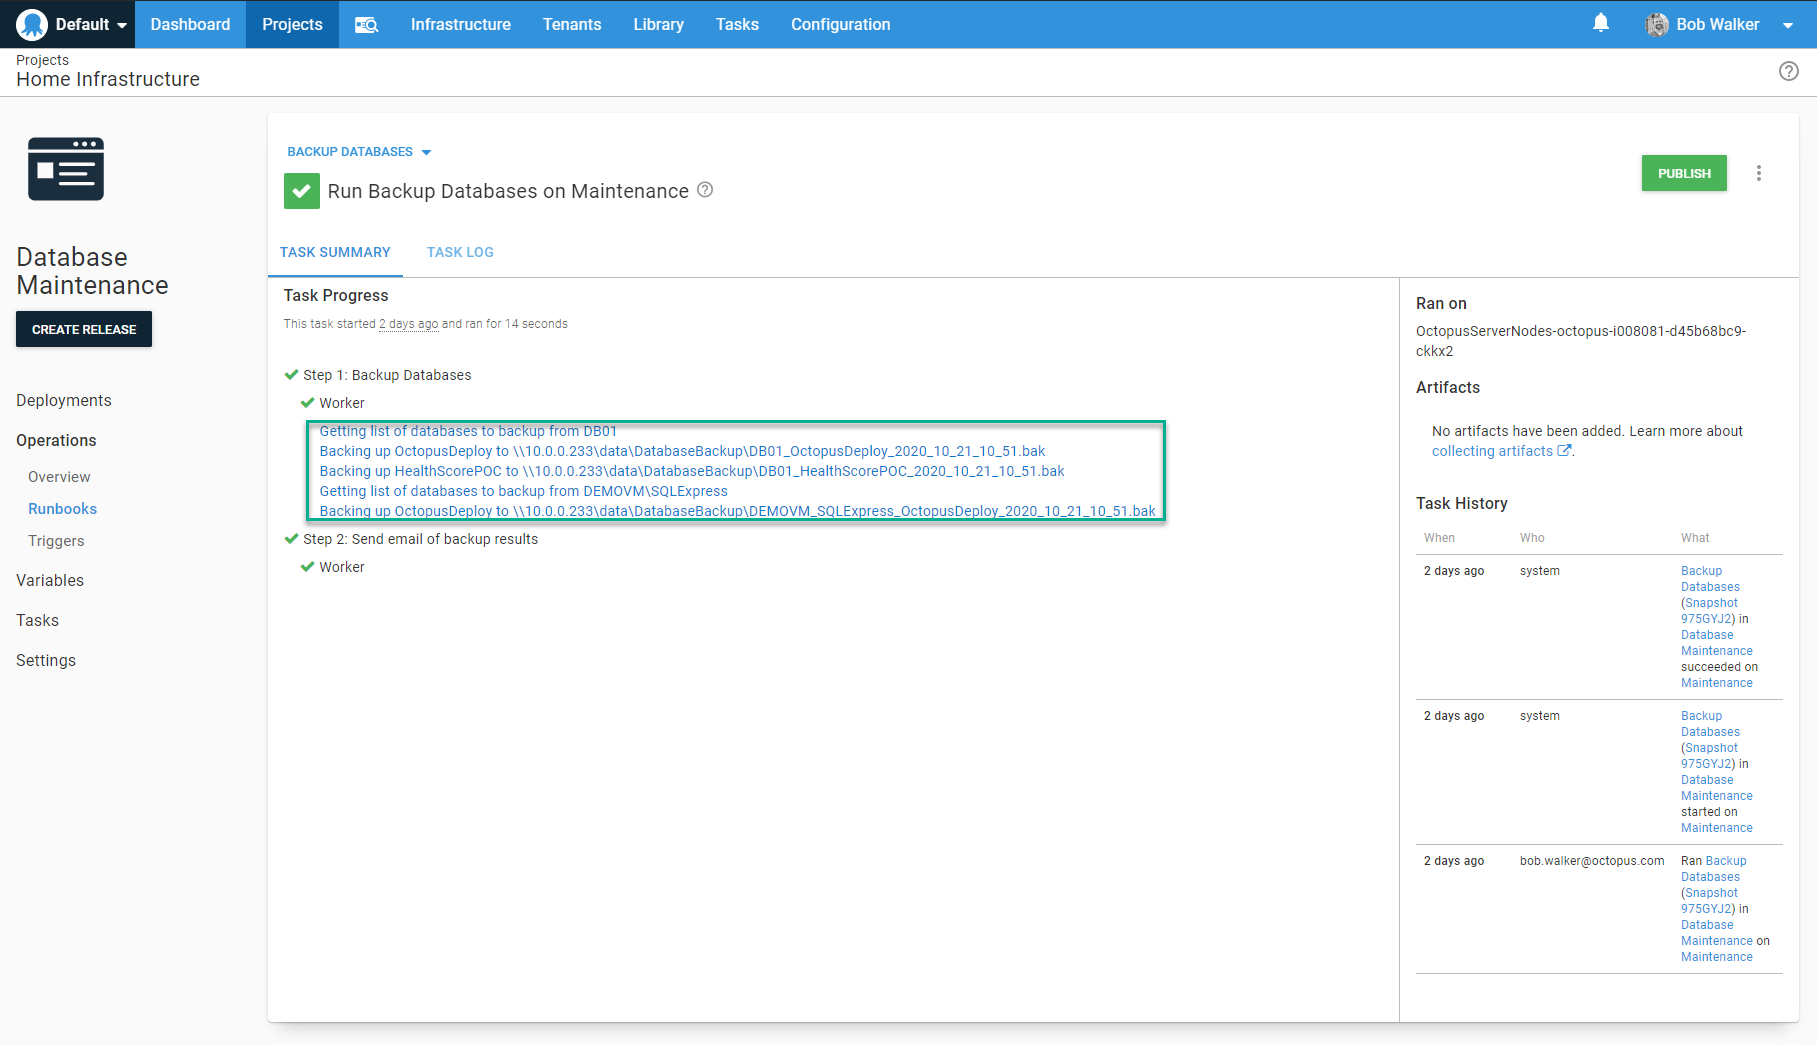Image resolution: width=1817 pixels, height=1045 pixels.
Task: Click Bob Walker's avatar picture
Action: pos(1656,24)
